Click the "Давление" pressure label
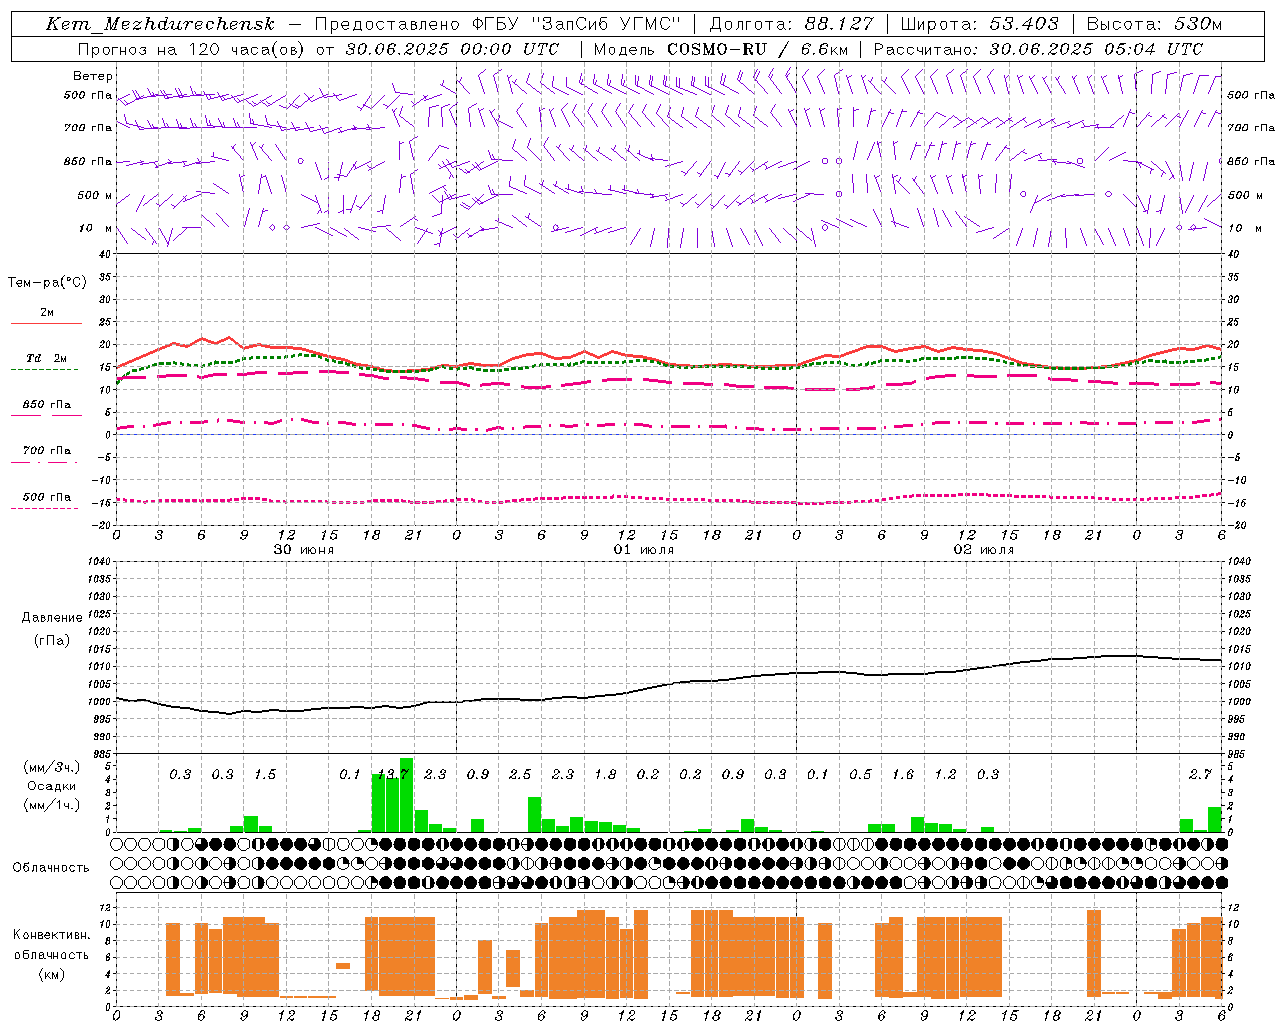This screenshot has height=1024, width=1280. point(52,618)
